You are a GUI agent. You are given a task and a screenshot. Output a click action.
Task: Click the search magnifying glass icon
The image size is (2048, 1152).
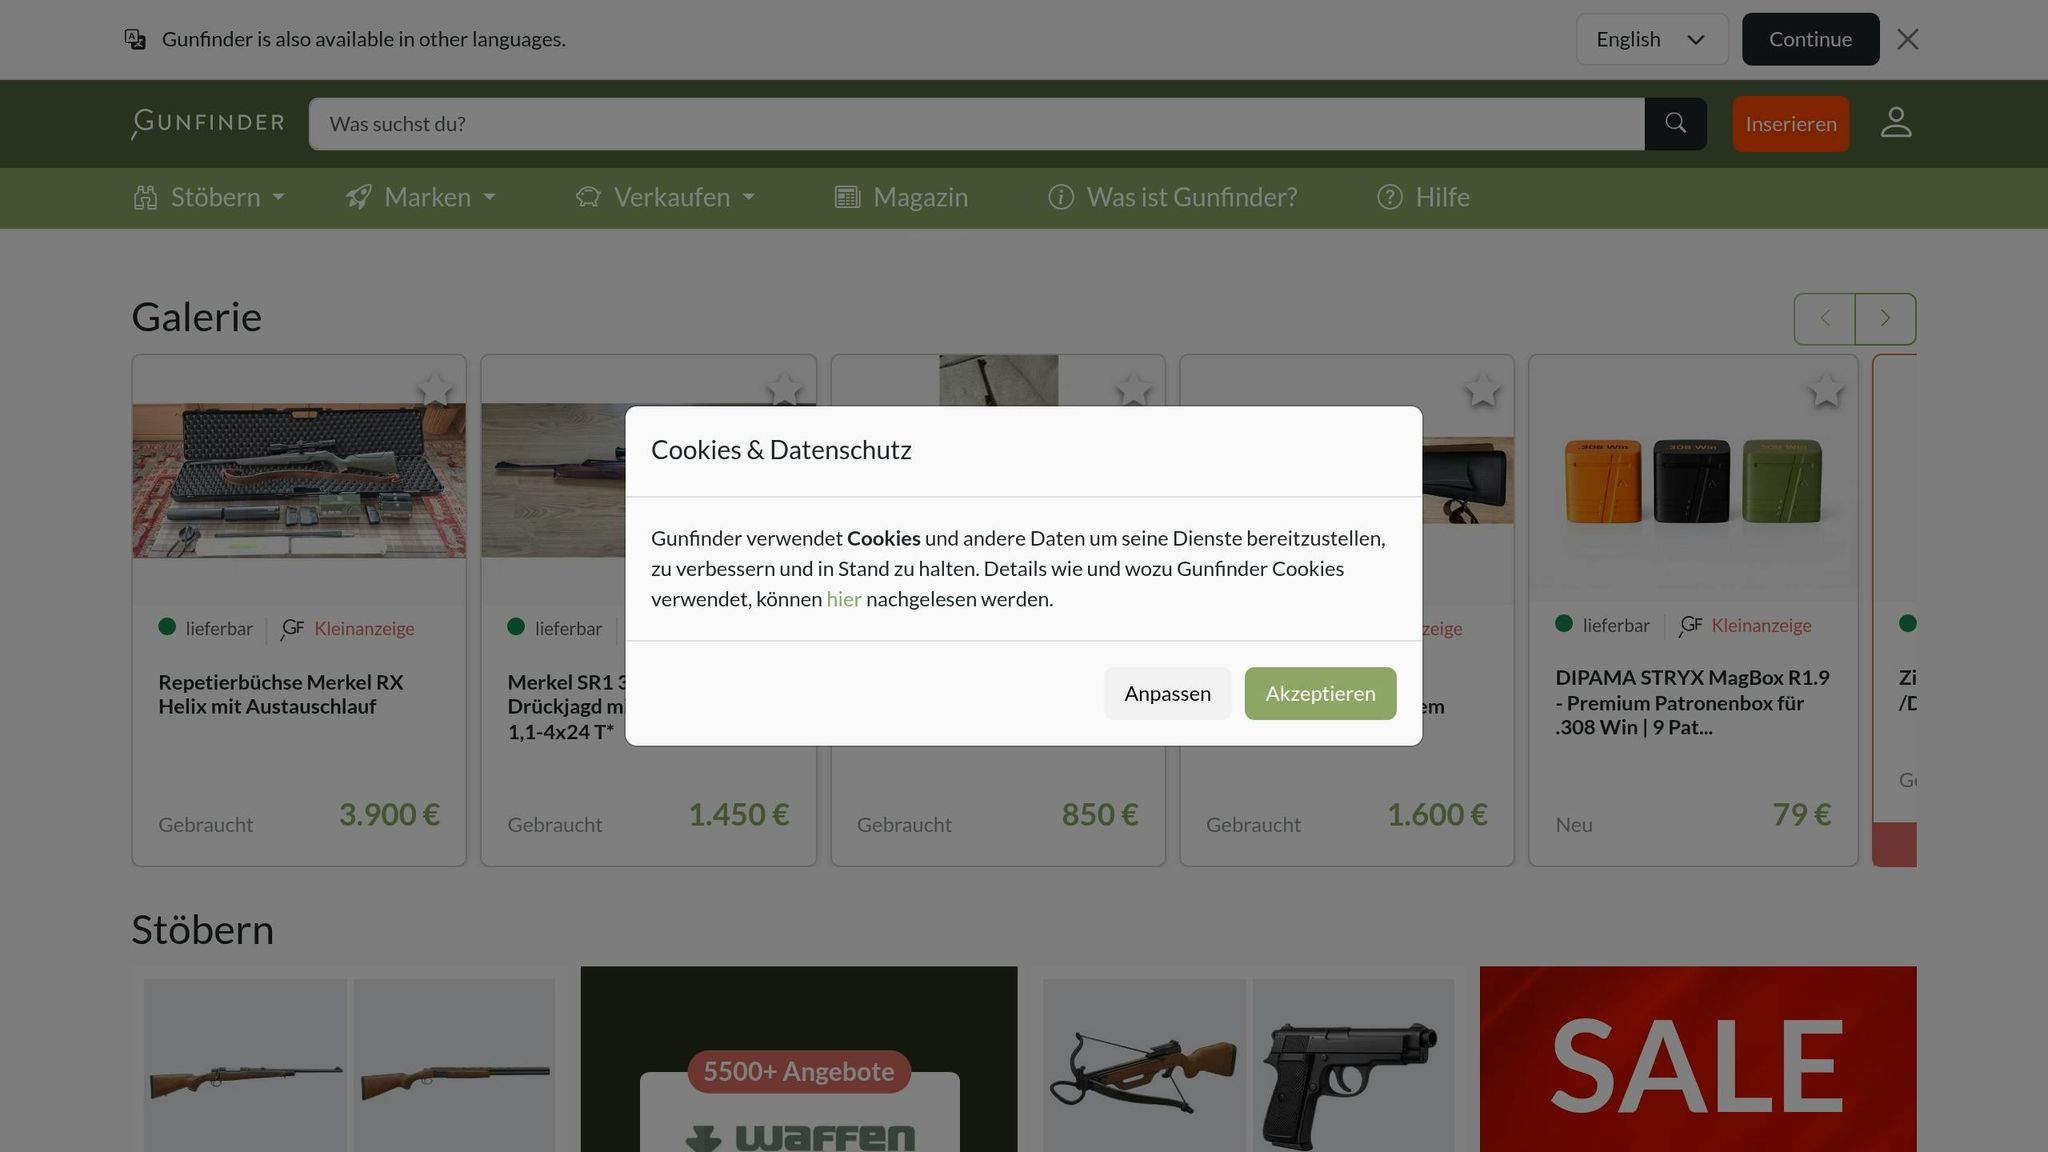point(1676,123)
